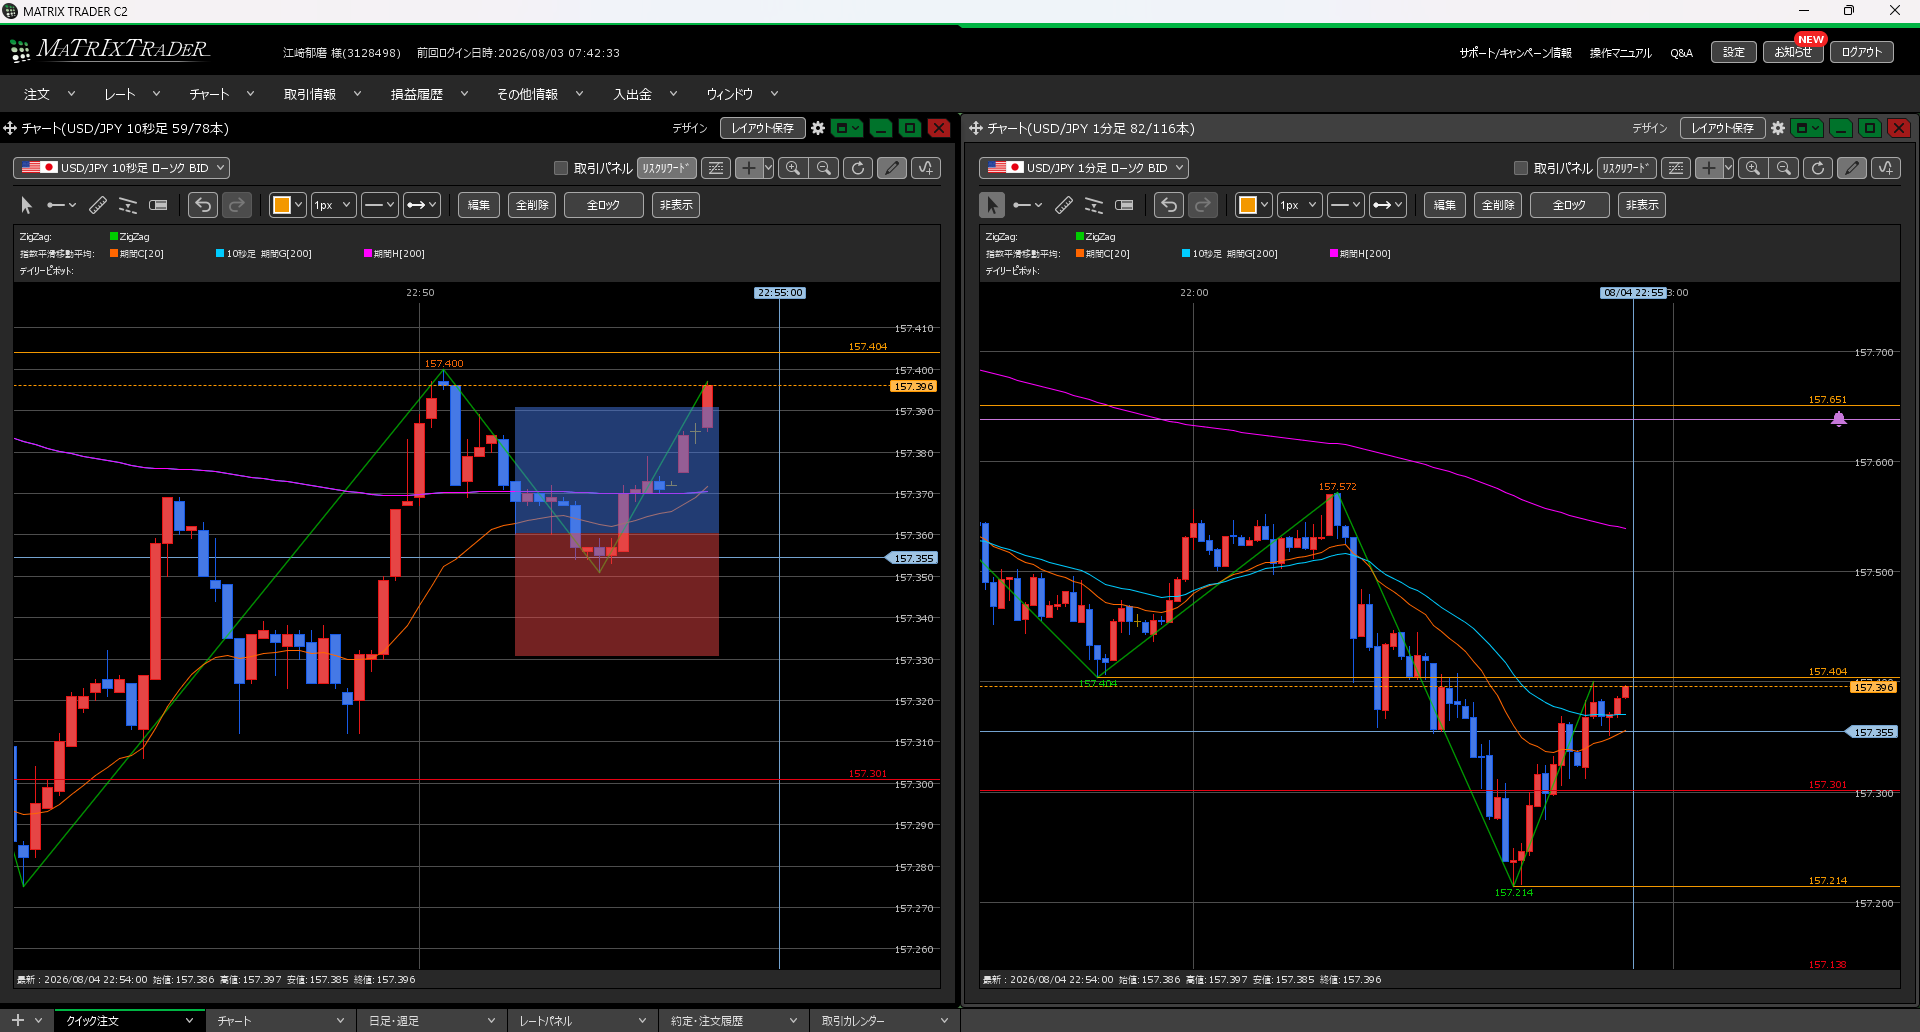The image size is (1920, 1032).
Task: Open the USD/JPY 1分足 ローソク BID selector
Action: tap(1084, 168)
